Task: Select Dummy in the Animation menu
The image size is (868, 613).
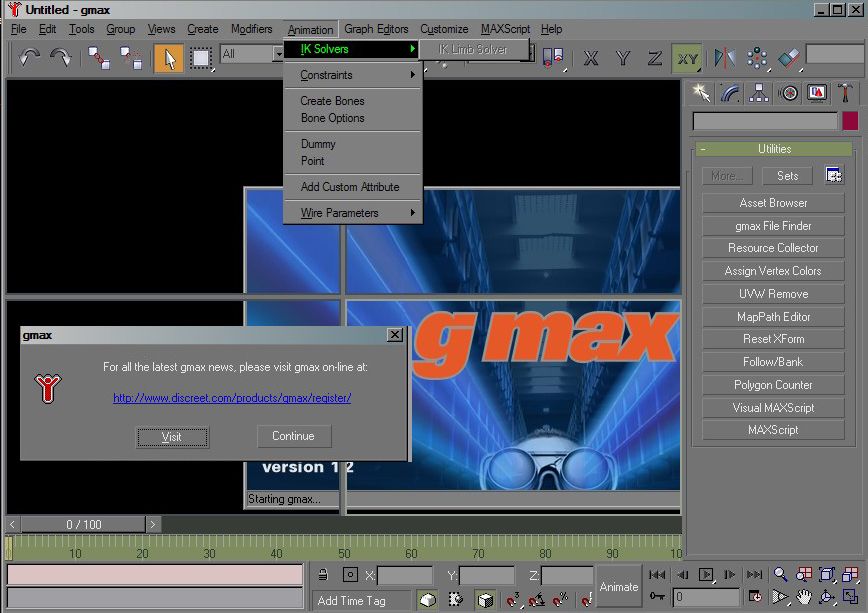Action: click(x=353, y=144)
